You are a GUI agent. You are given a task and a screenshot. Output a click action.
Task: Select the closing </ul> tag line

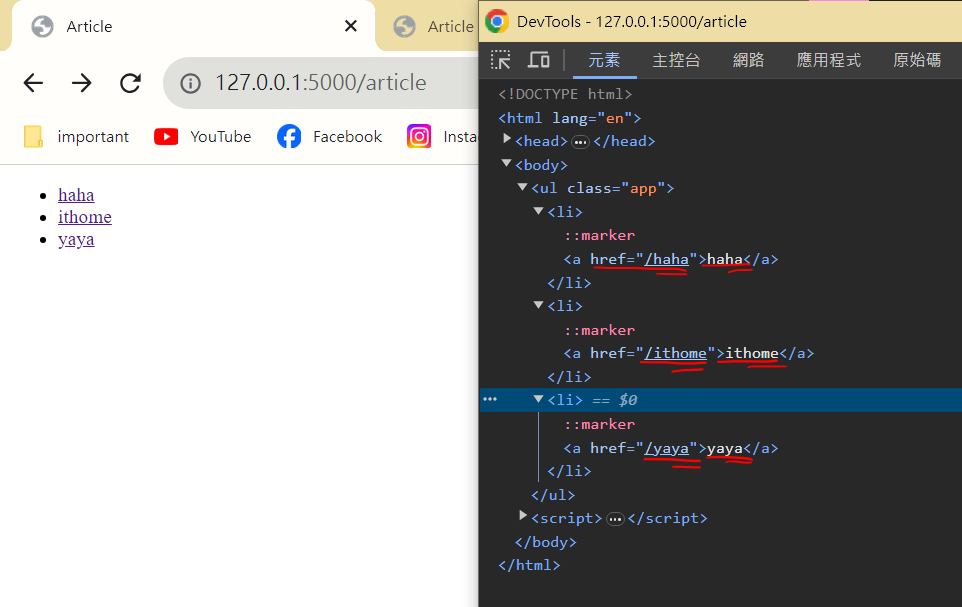coord(553,495)
